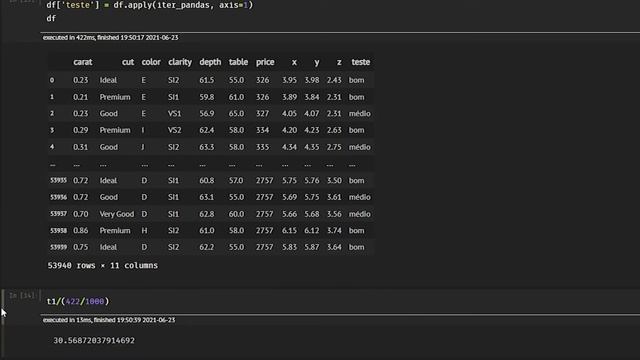Select the 'price' column header

265,62
